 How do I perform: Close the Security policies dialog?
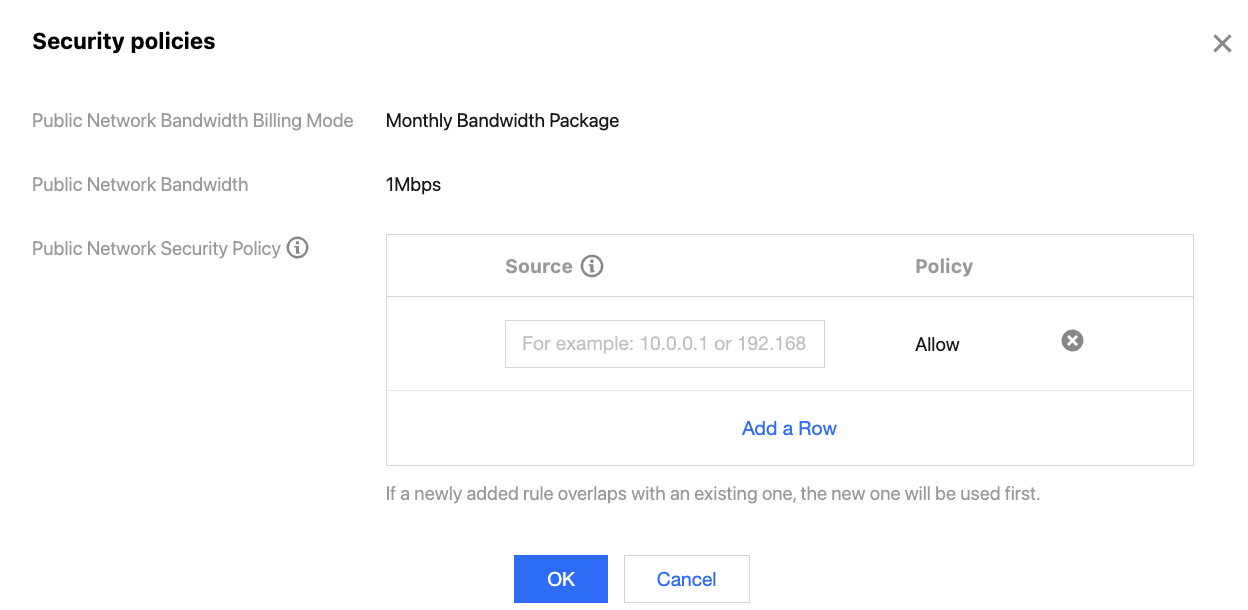click(1222, 43)
